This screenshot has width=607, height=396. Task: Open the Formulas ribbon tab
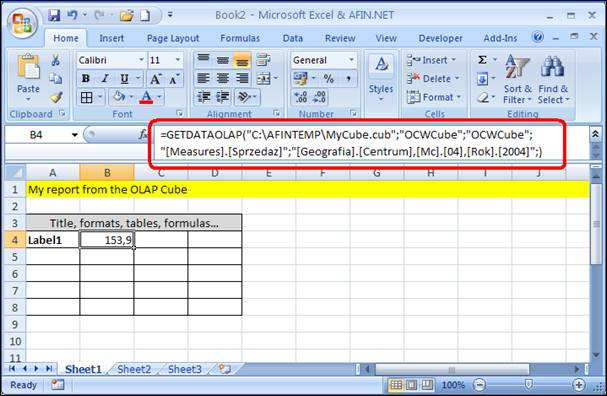(x=240, y=38)
